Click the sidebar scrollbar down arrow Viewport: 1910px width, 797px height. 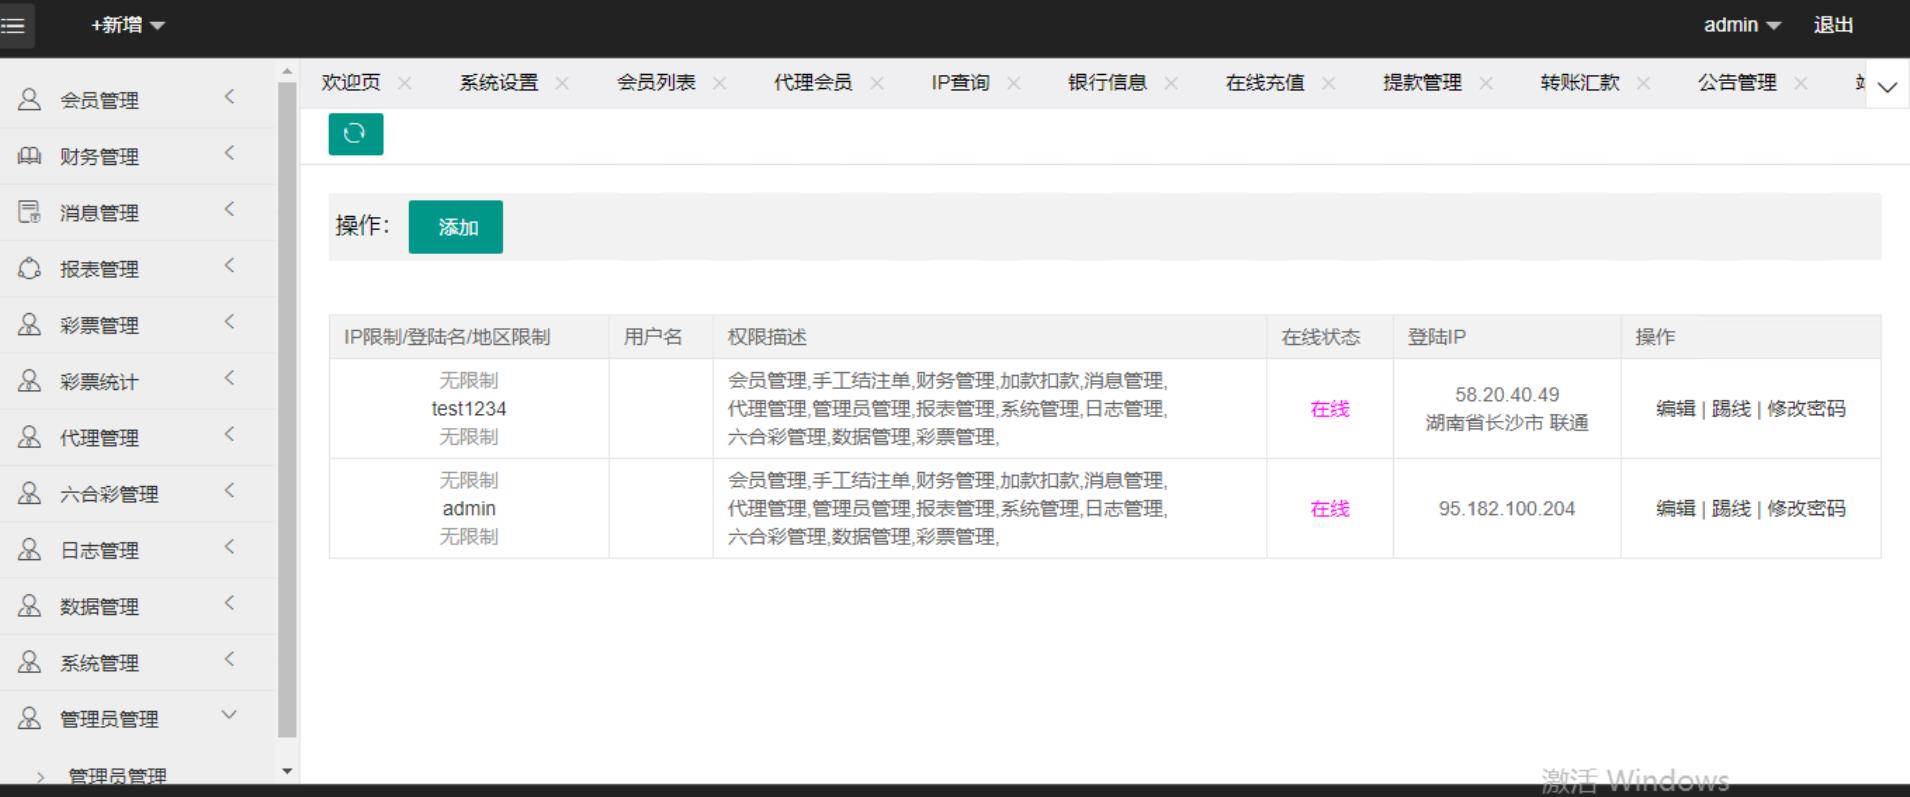[x=287, y=771]
